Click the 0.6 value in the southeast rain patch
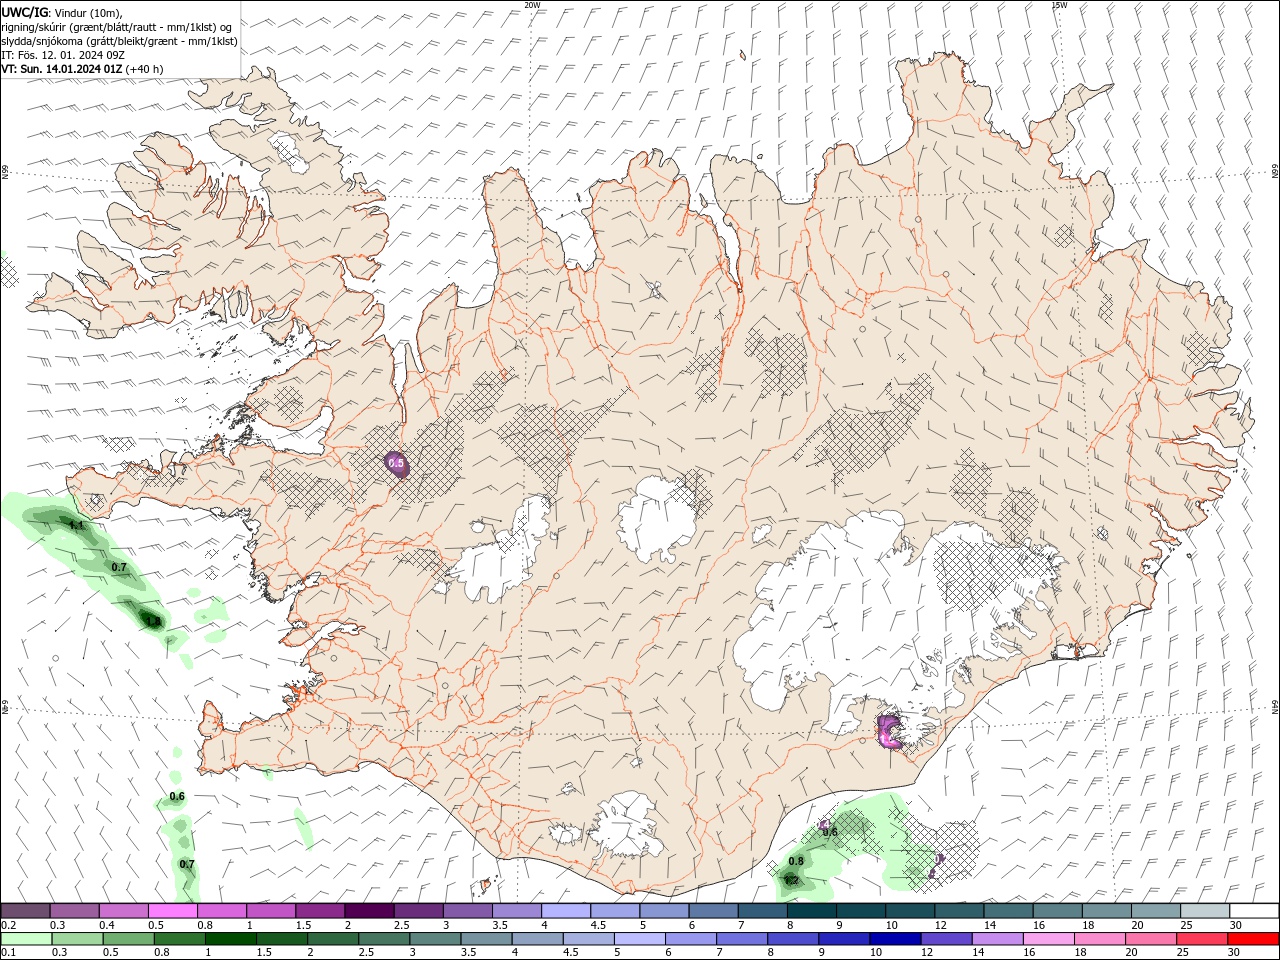 click(x=830, y=832)
